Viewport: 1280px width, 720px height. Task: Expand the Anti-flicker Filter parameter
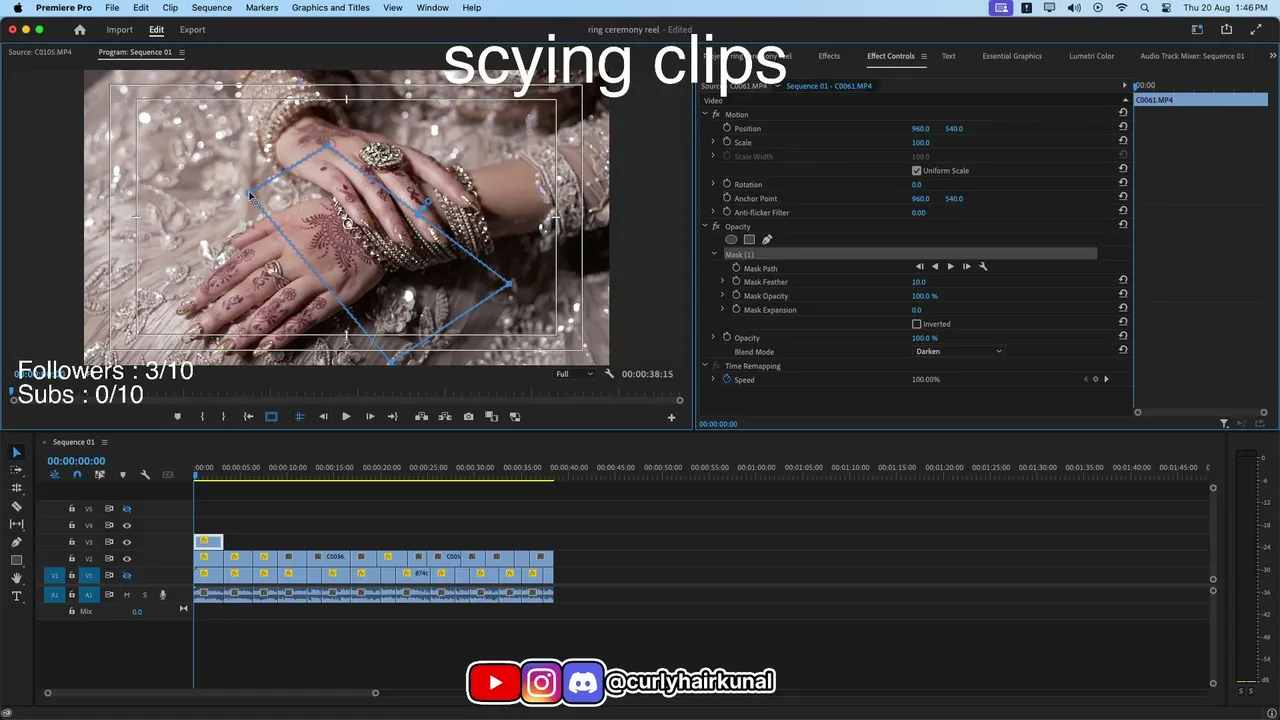pos(713,212)
